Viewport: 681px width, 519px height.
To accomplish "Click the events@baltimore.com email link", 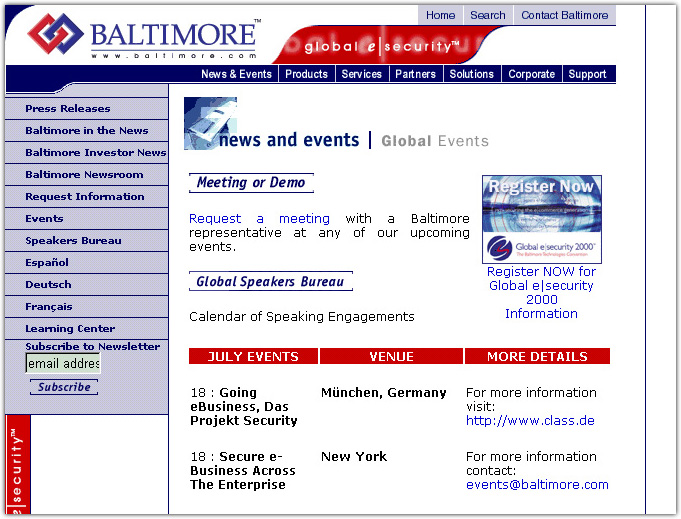I will (x=537, y=485).
